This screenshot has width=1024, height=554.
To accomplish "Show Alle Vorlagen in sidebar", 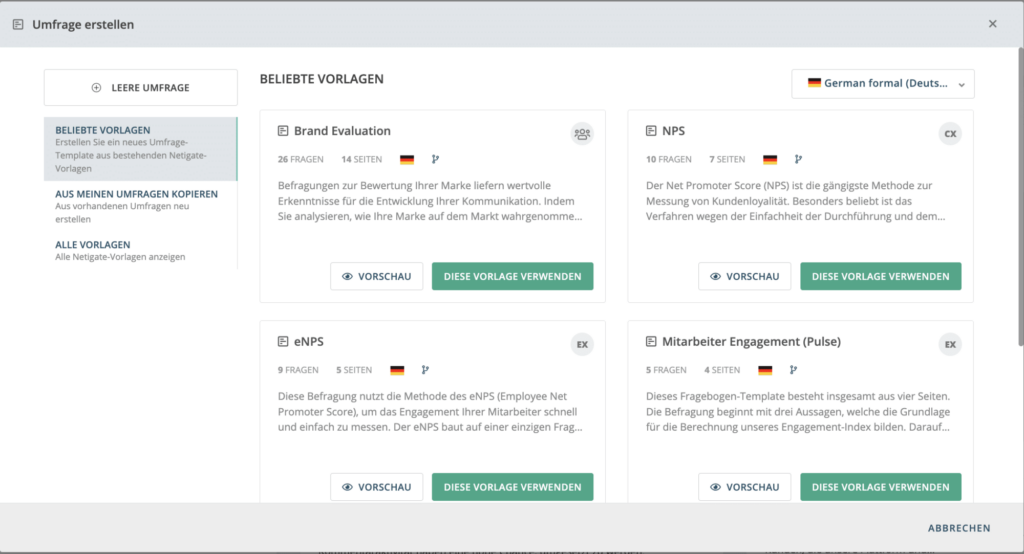I will [140, 250].
